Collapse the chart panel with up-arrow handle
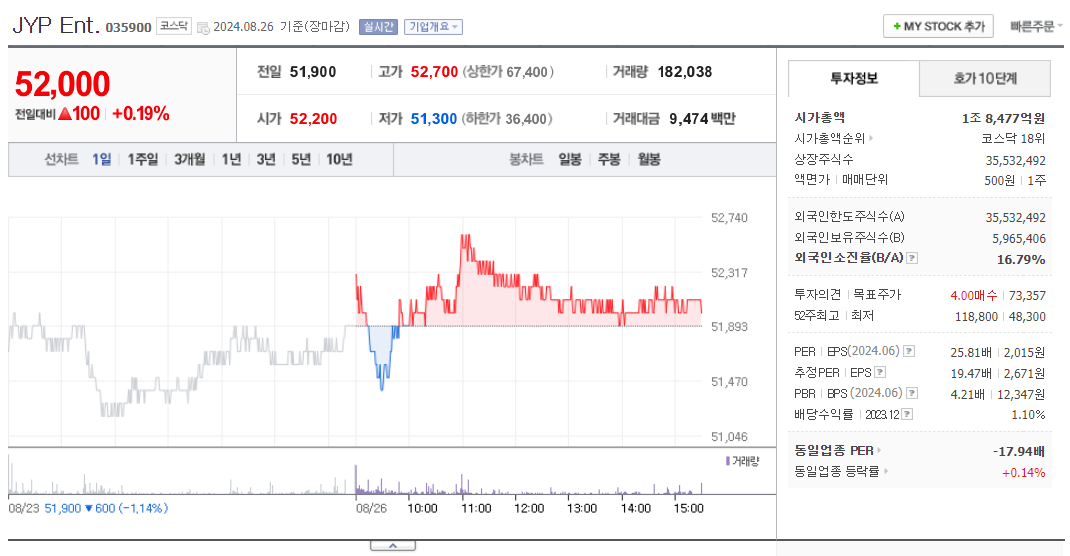 click(x=393, y=546)
